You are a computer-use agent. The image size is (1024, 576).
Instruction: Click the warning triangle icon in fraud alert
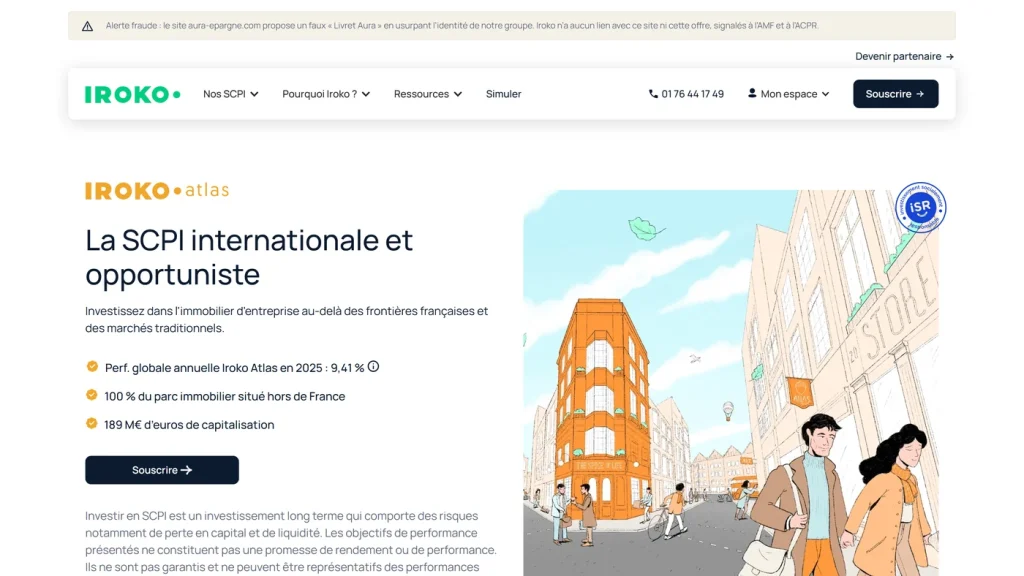point(88,26)
